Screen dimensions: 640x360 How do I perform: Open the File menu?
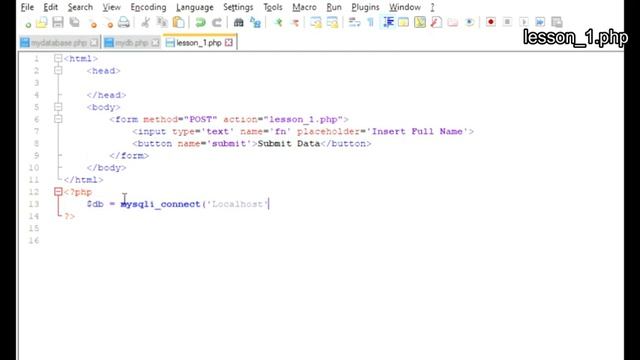pyautogui.click(x=27, y=7)
